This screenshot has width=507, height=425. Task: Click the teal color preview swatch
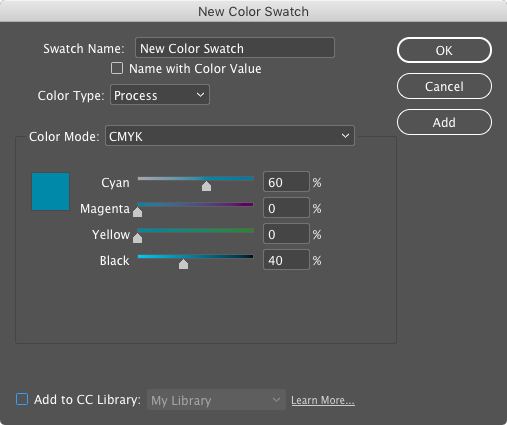pyautogui.click(x=50, y=192)
